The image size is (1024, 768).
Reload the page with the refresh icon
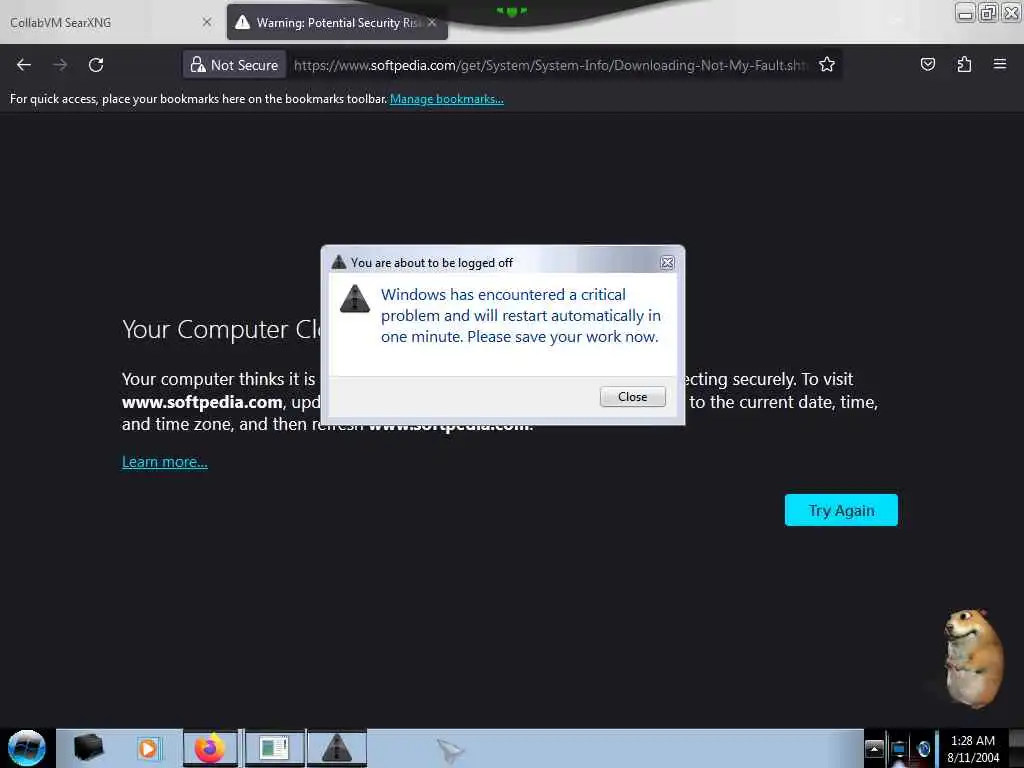pyautogui.click(x=96, y=65)
